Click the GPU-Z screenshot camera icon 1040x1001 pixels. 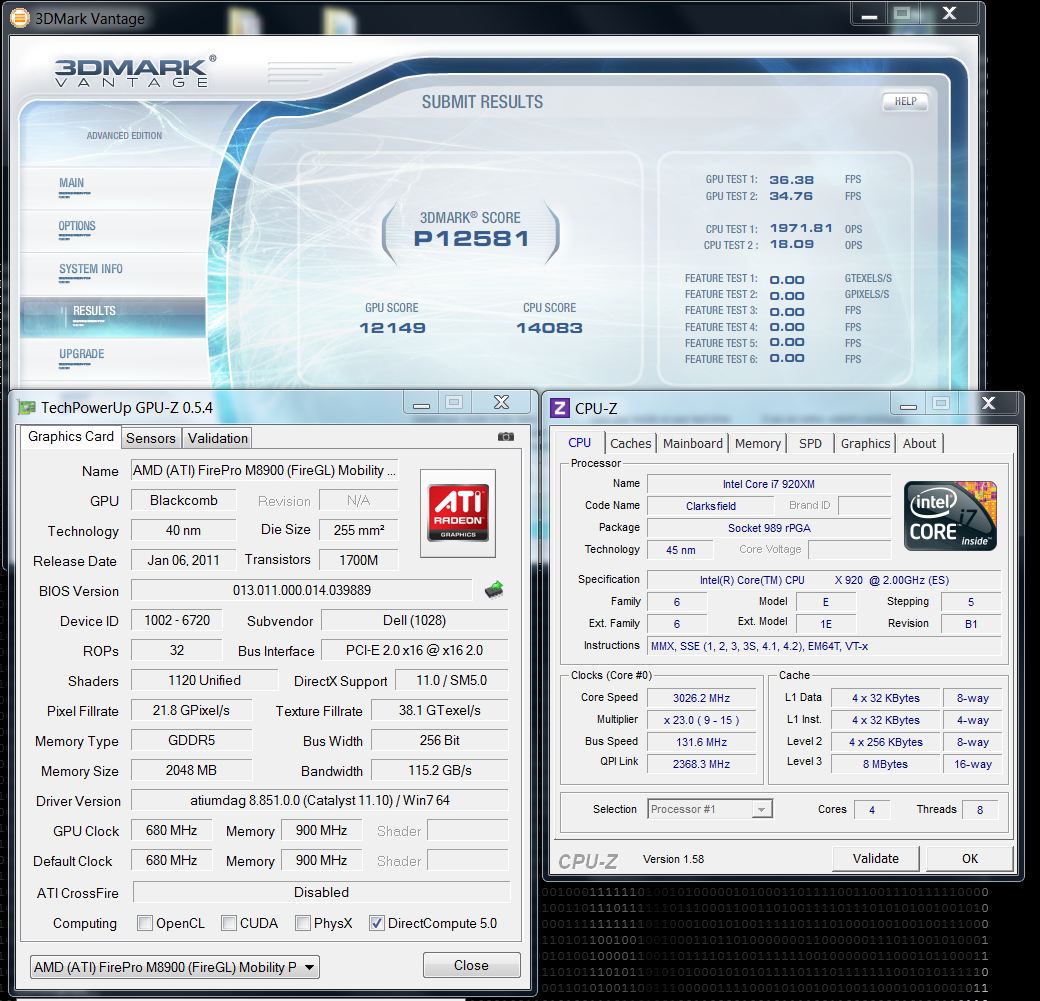[x=506, y=436]
